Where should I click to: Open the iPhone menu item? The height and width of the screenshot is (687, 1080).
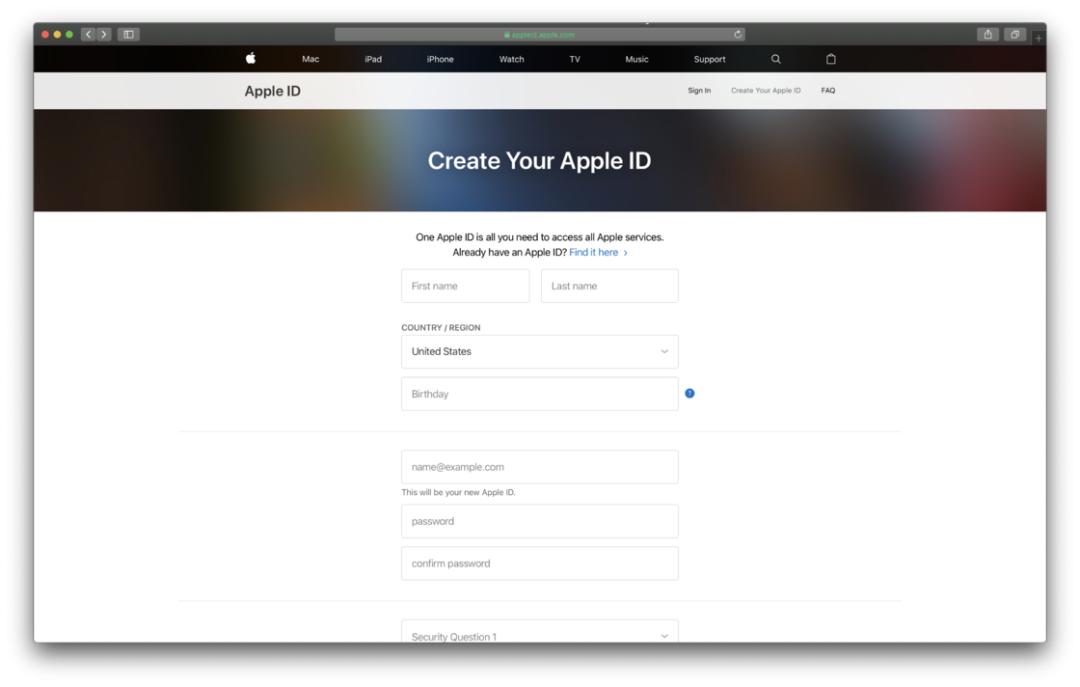coord(440,59)
